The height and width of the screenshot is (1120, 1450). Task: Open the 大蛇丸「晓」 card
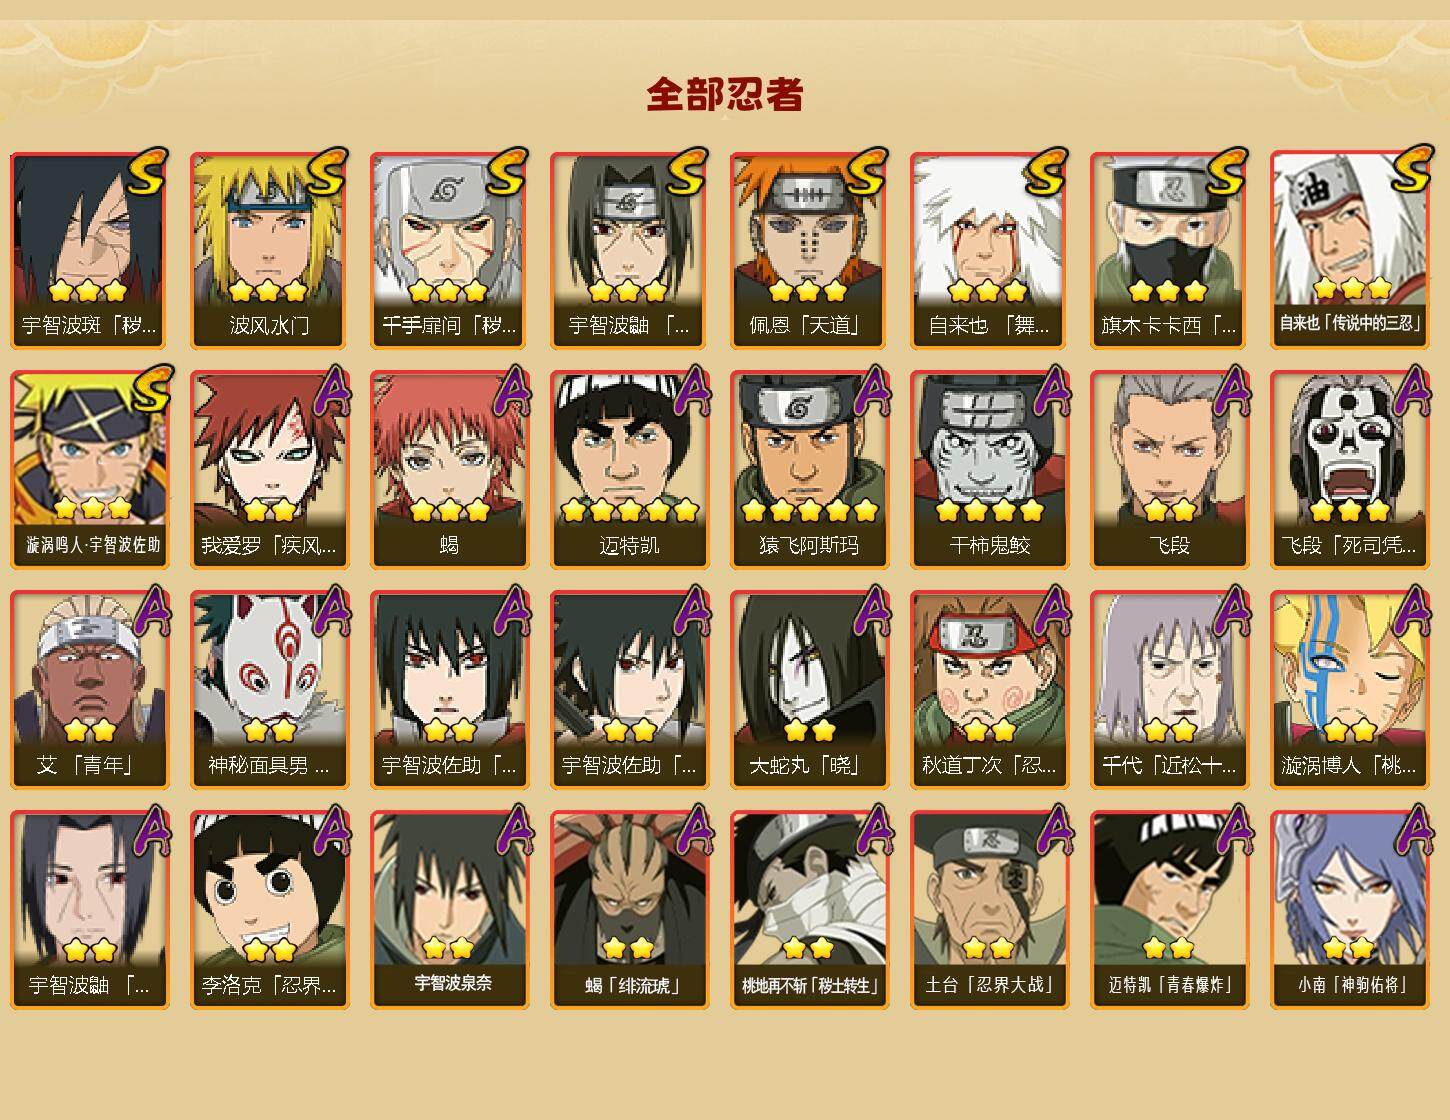(809, 690)
